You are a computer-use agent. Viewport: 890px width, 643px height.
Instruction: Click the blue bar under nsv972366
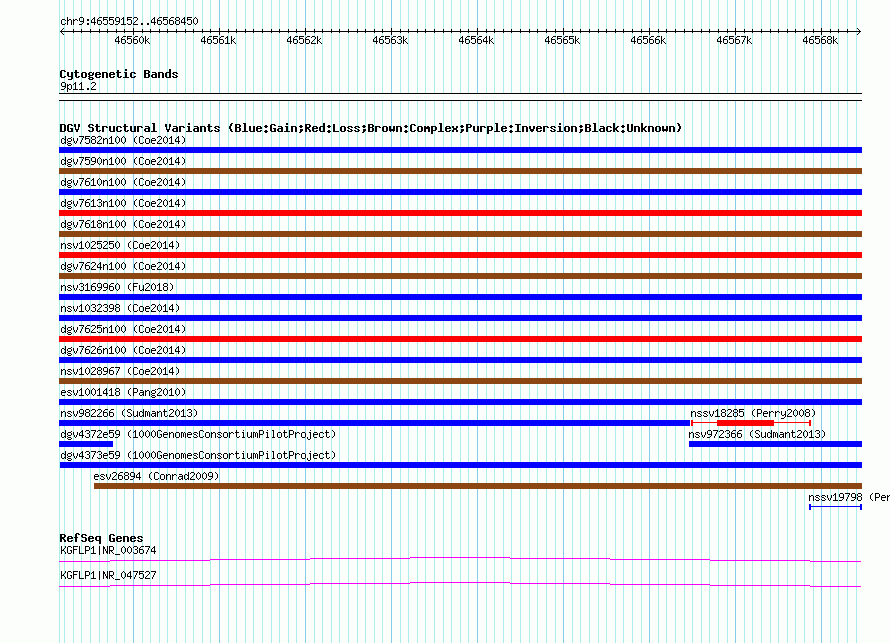pos(775,444)
